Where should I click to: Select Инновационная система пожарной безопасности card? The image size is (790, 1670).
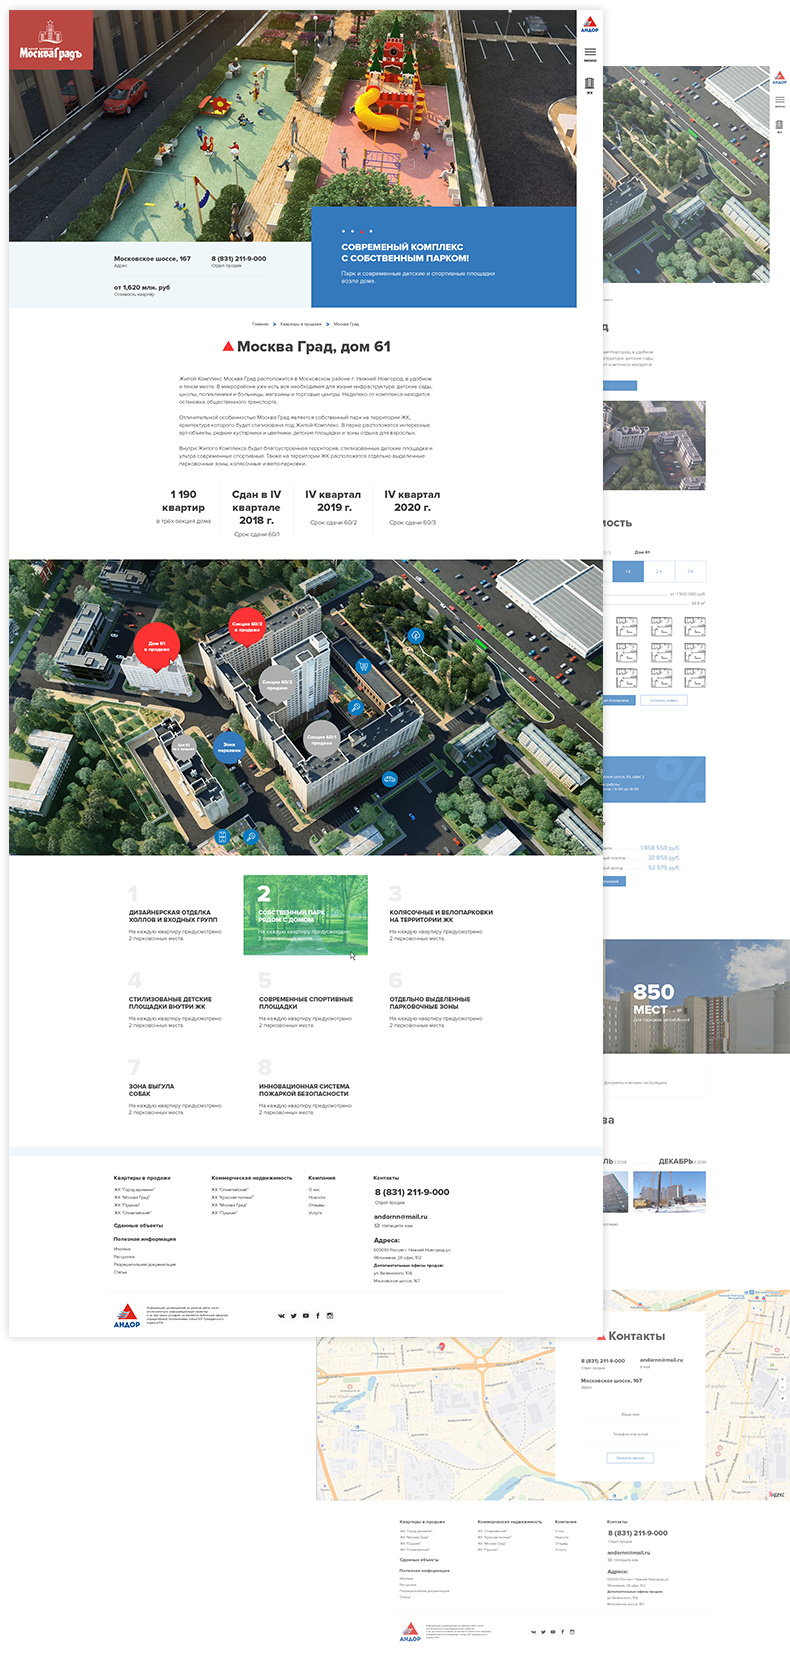coord(305,1089)
